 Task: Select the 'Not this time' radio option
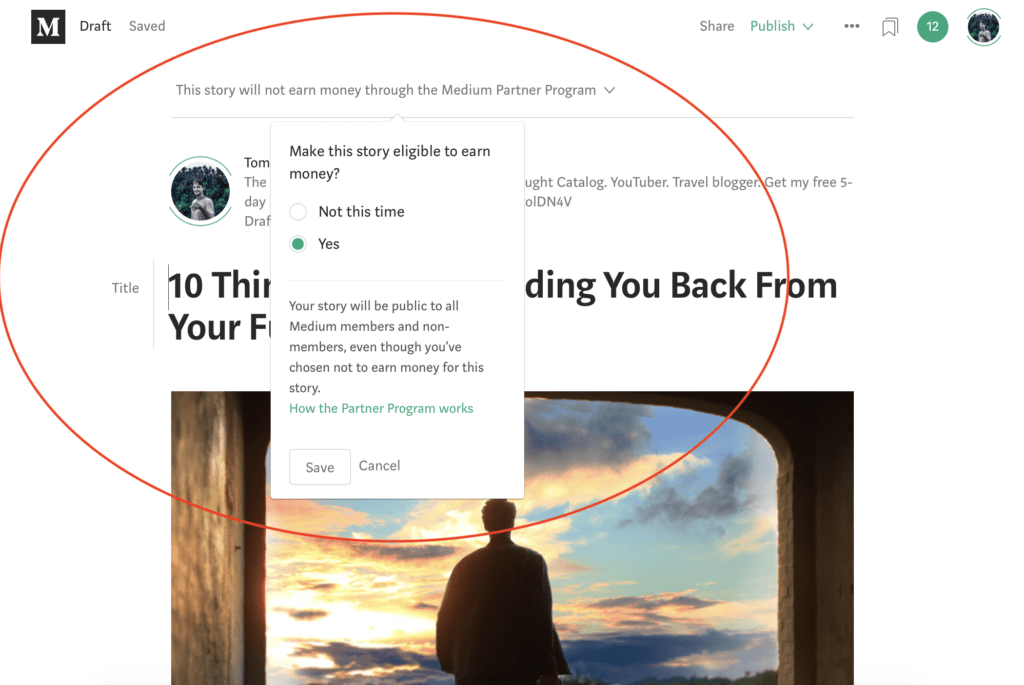(x=298, y=212)
